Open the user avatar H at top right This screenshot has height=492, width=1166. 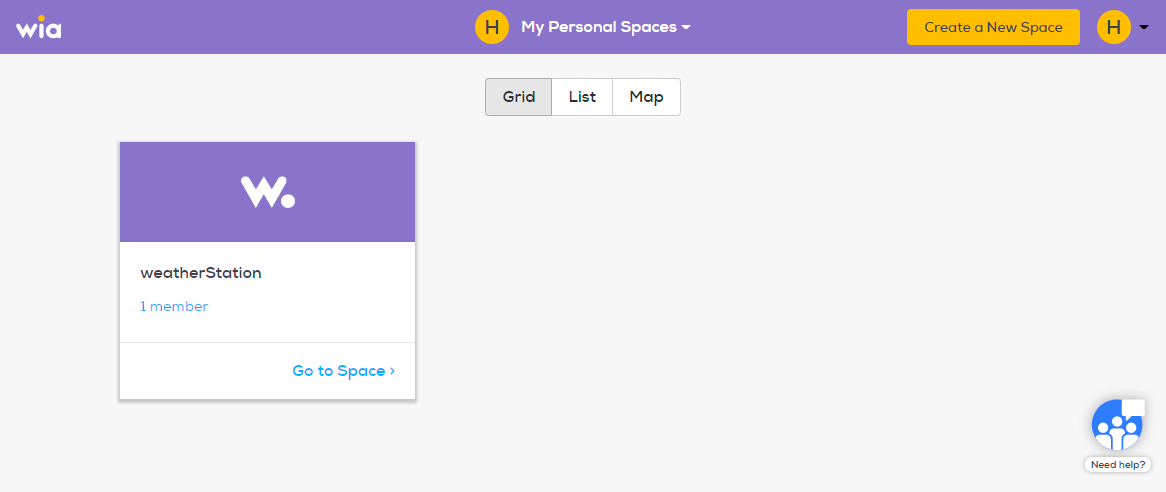point(1113,27)
